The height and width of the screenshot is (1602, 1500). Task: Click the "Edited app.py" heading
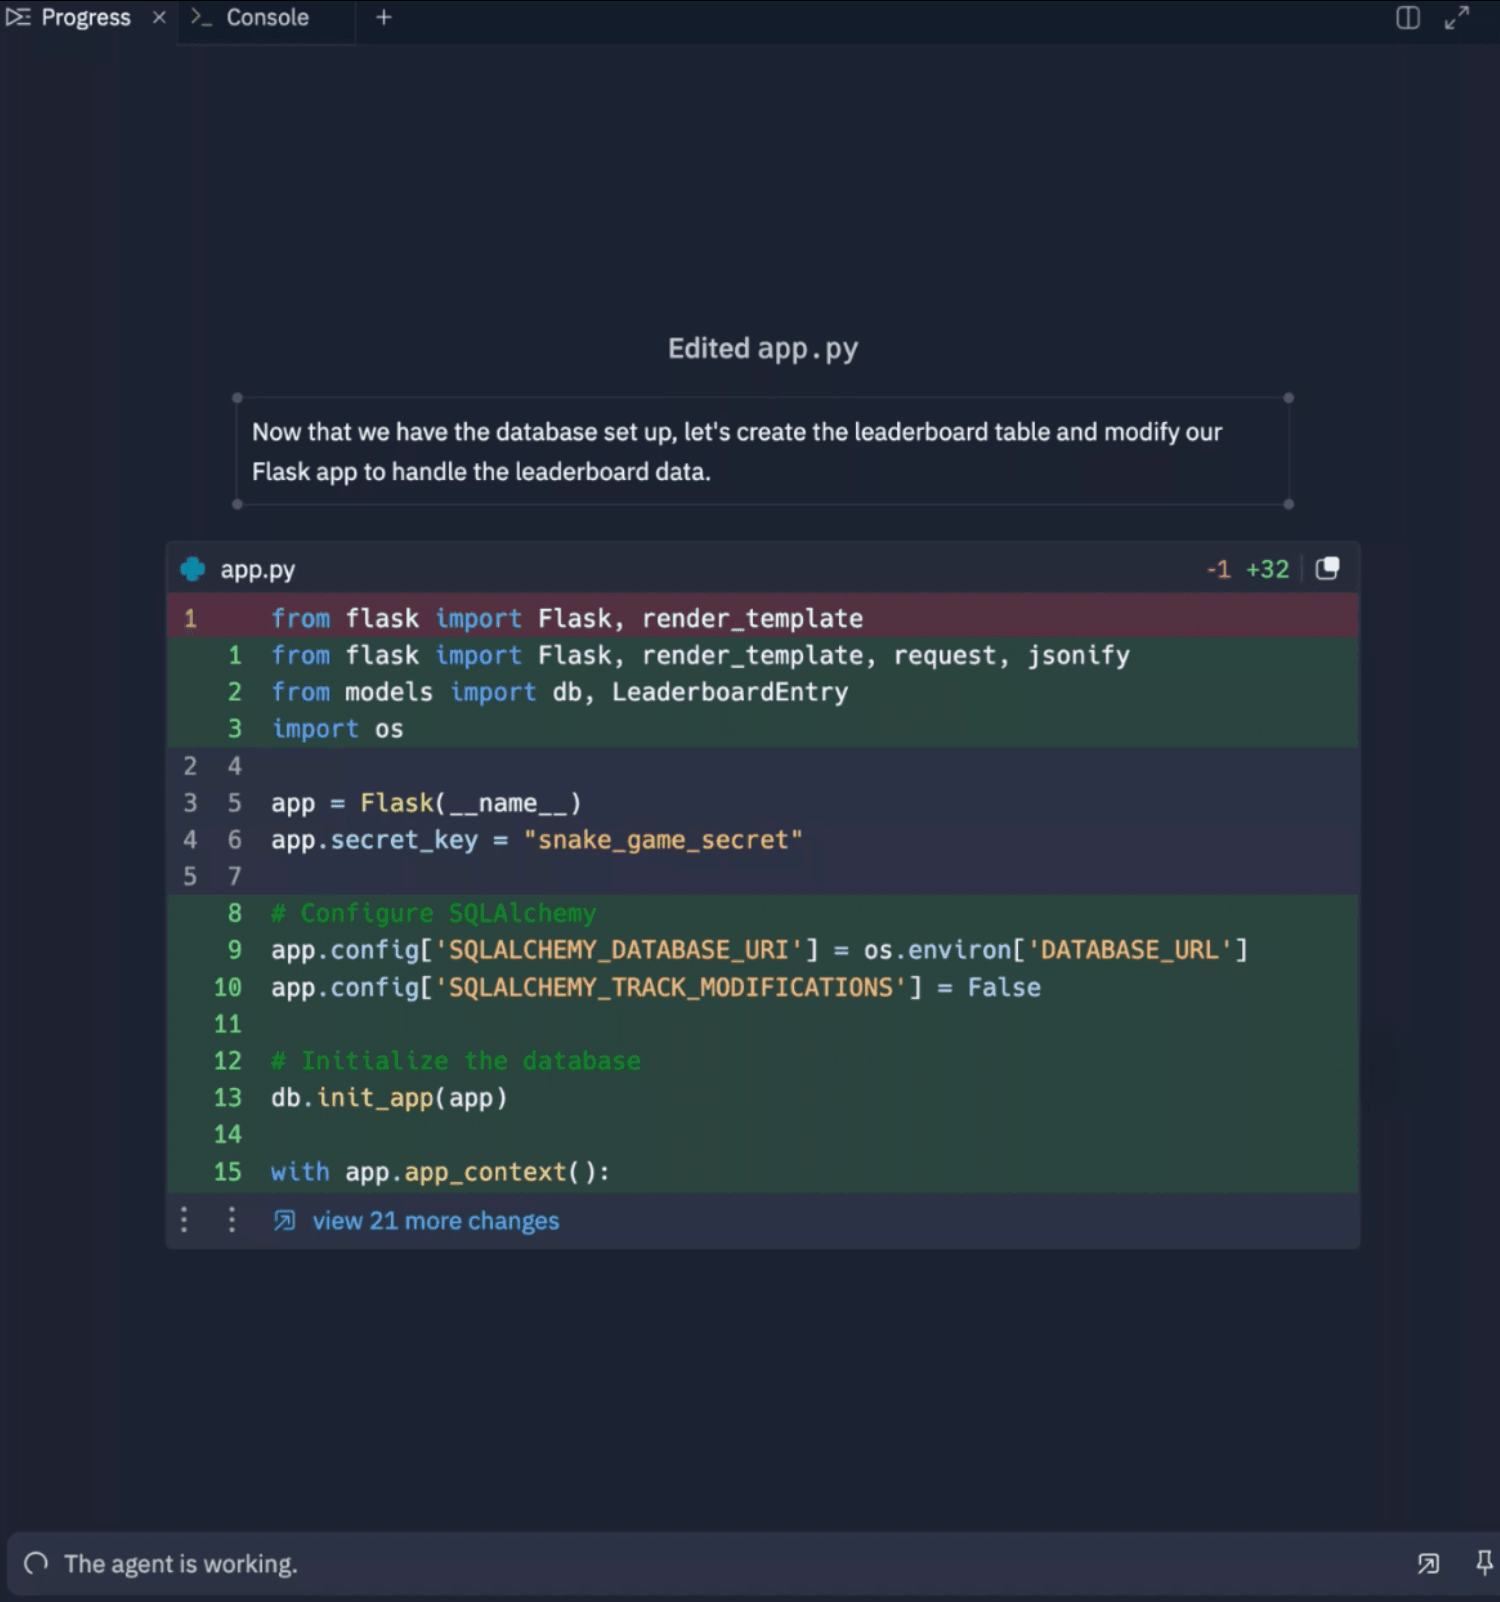click(x=762, y=348)
